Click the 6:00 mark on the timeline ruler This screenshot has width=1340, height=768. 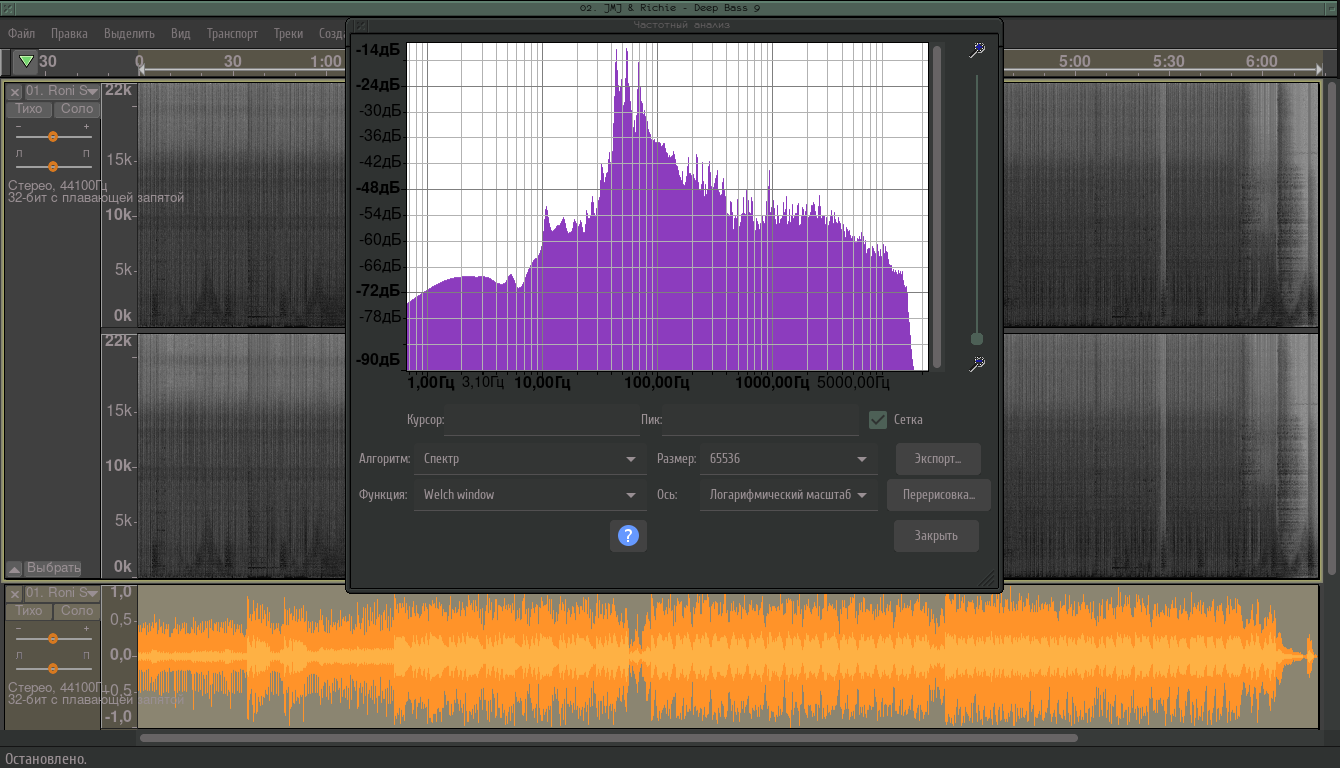coord(1261,61)
